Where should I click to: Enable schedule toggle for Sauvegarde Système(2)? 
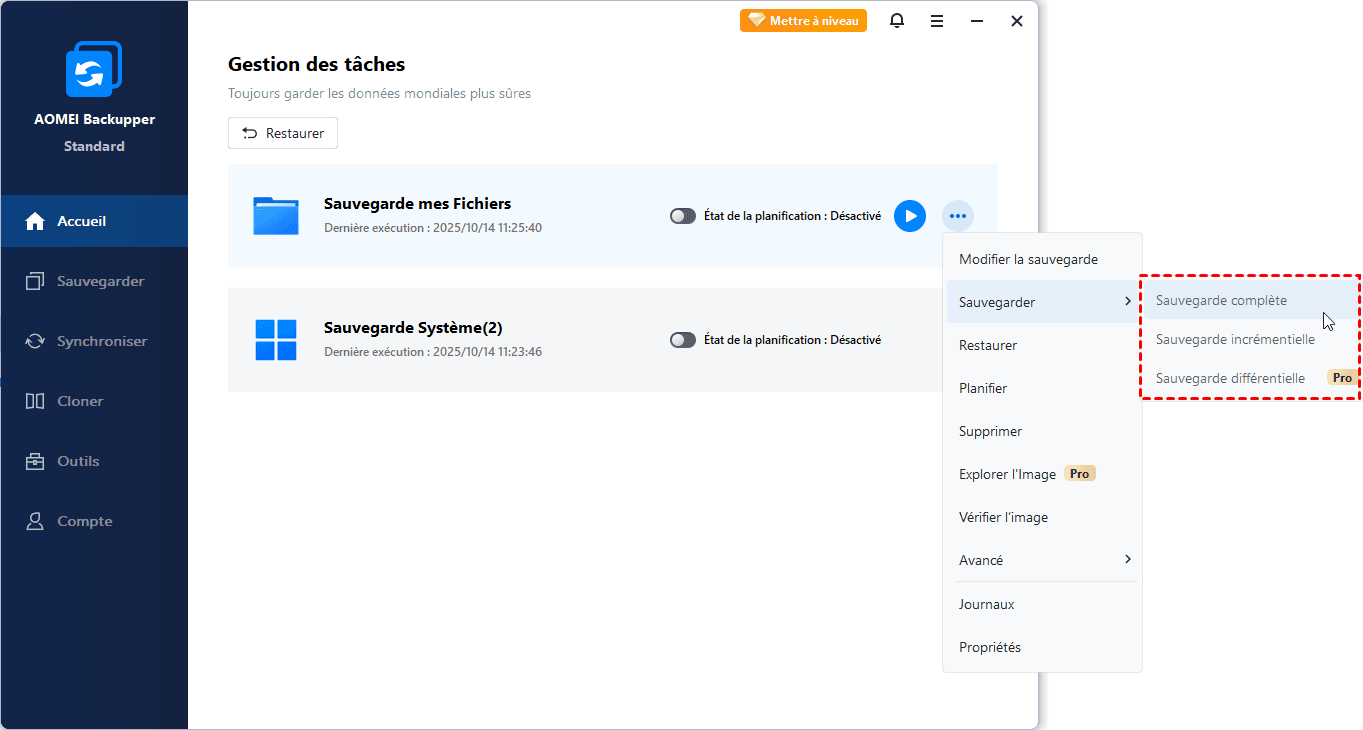(683, 340)
